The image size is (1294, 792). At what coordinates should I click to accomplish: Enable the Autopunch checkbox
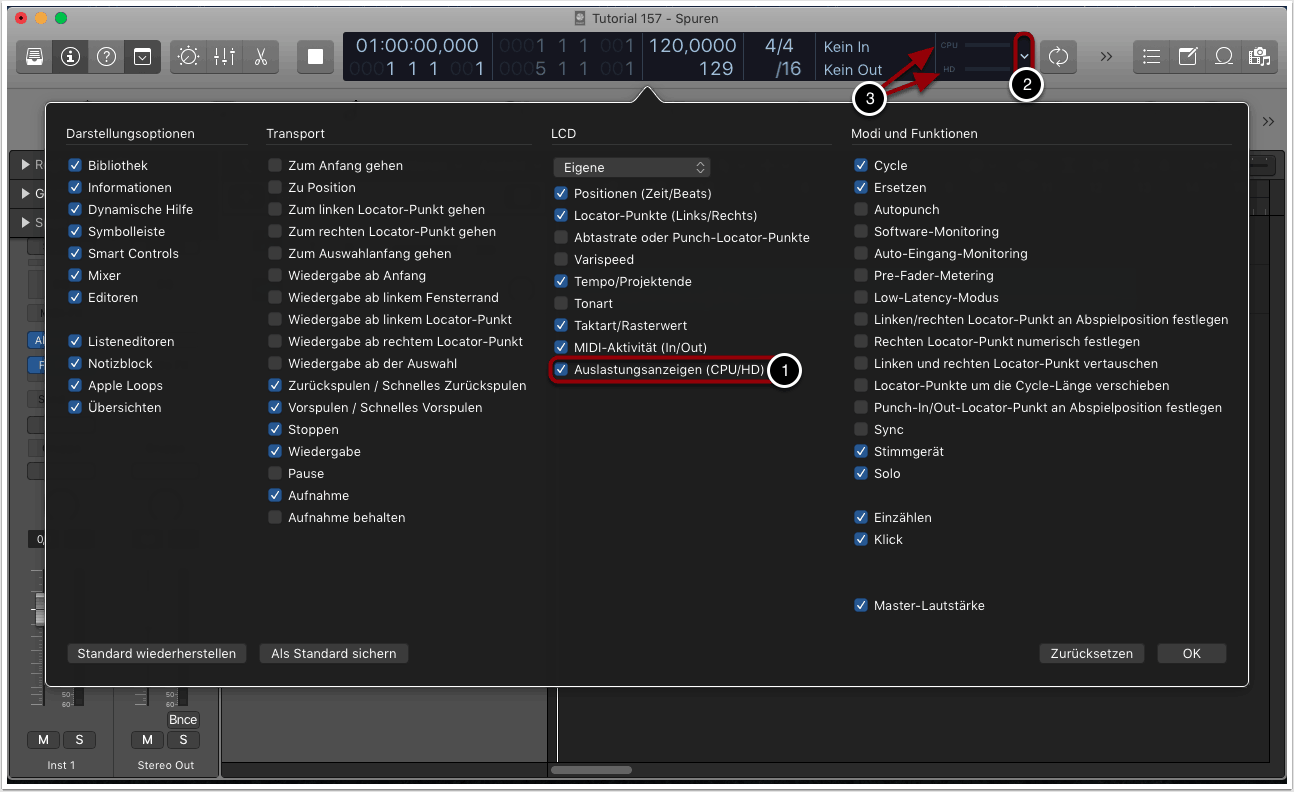[x=861, y=209]
